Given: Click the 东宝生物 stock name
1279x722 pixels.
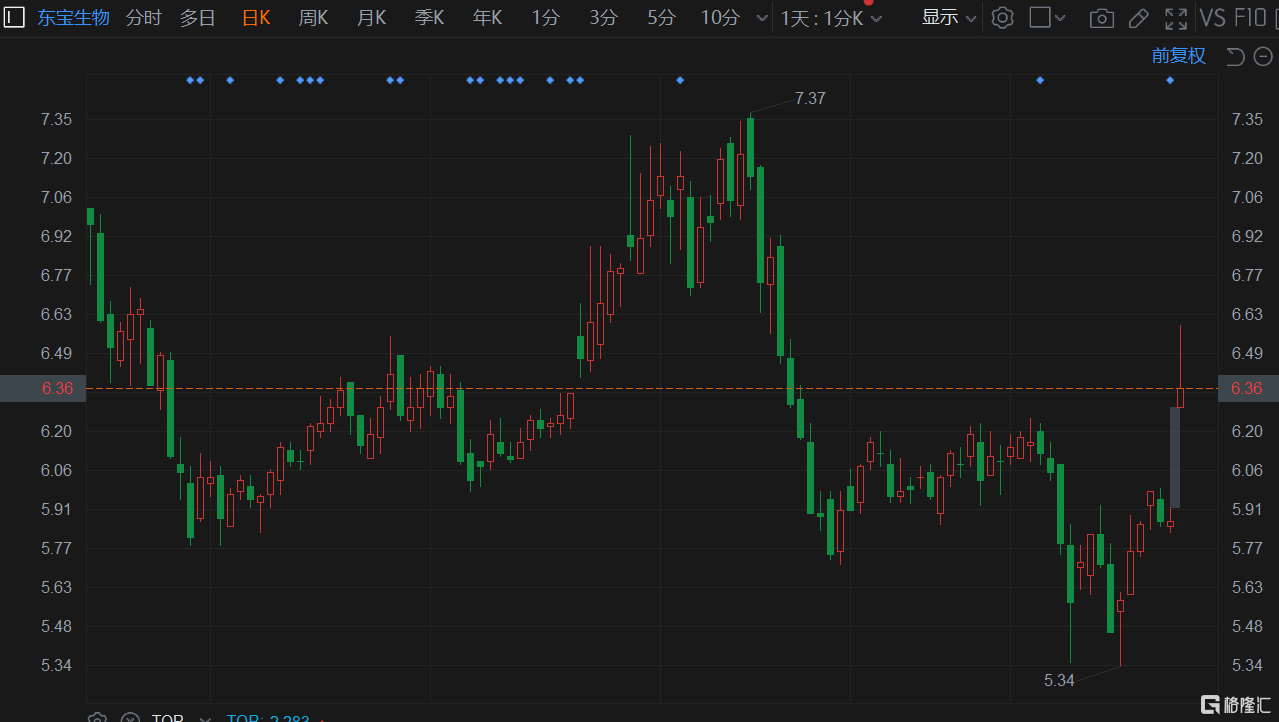Looking at the screenshot, I should point(73,17).
